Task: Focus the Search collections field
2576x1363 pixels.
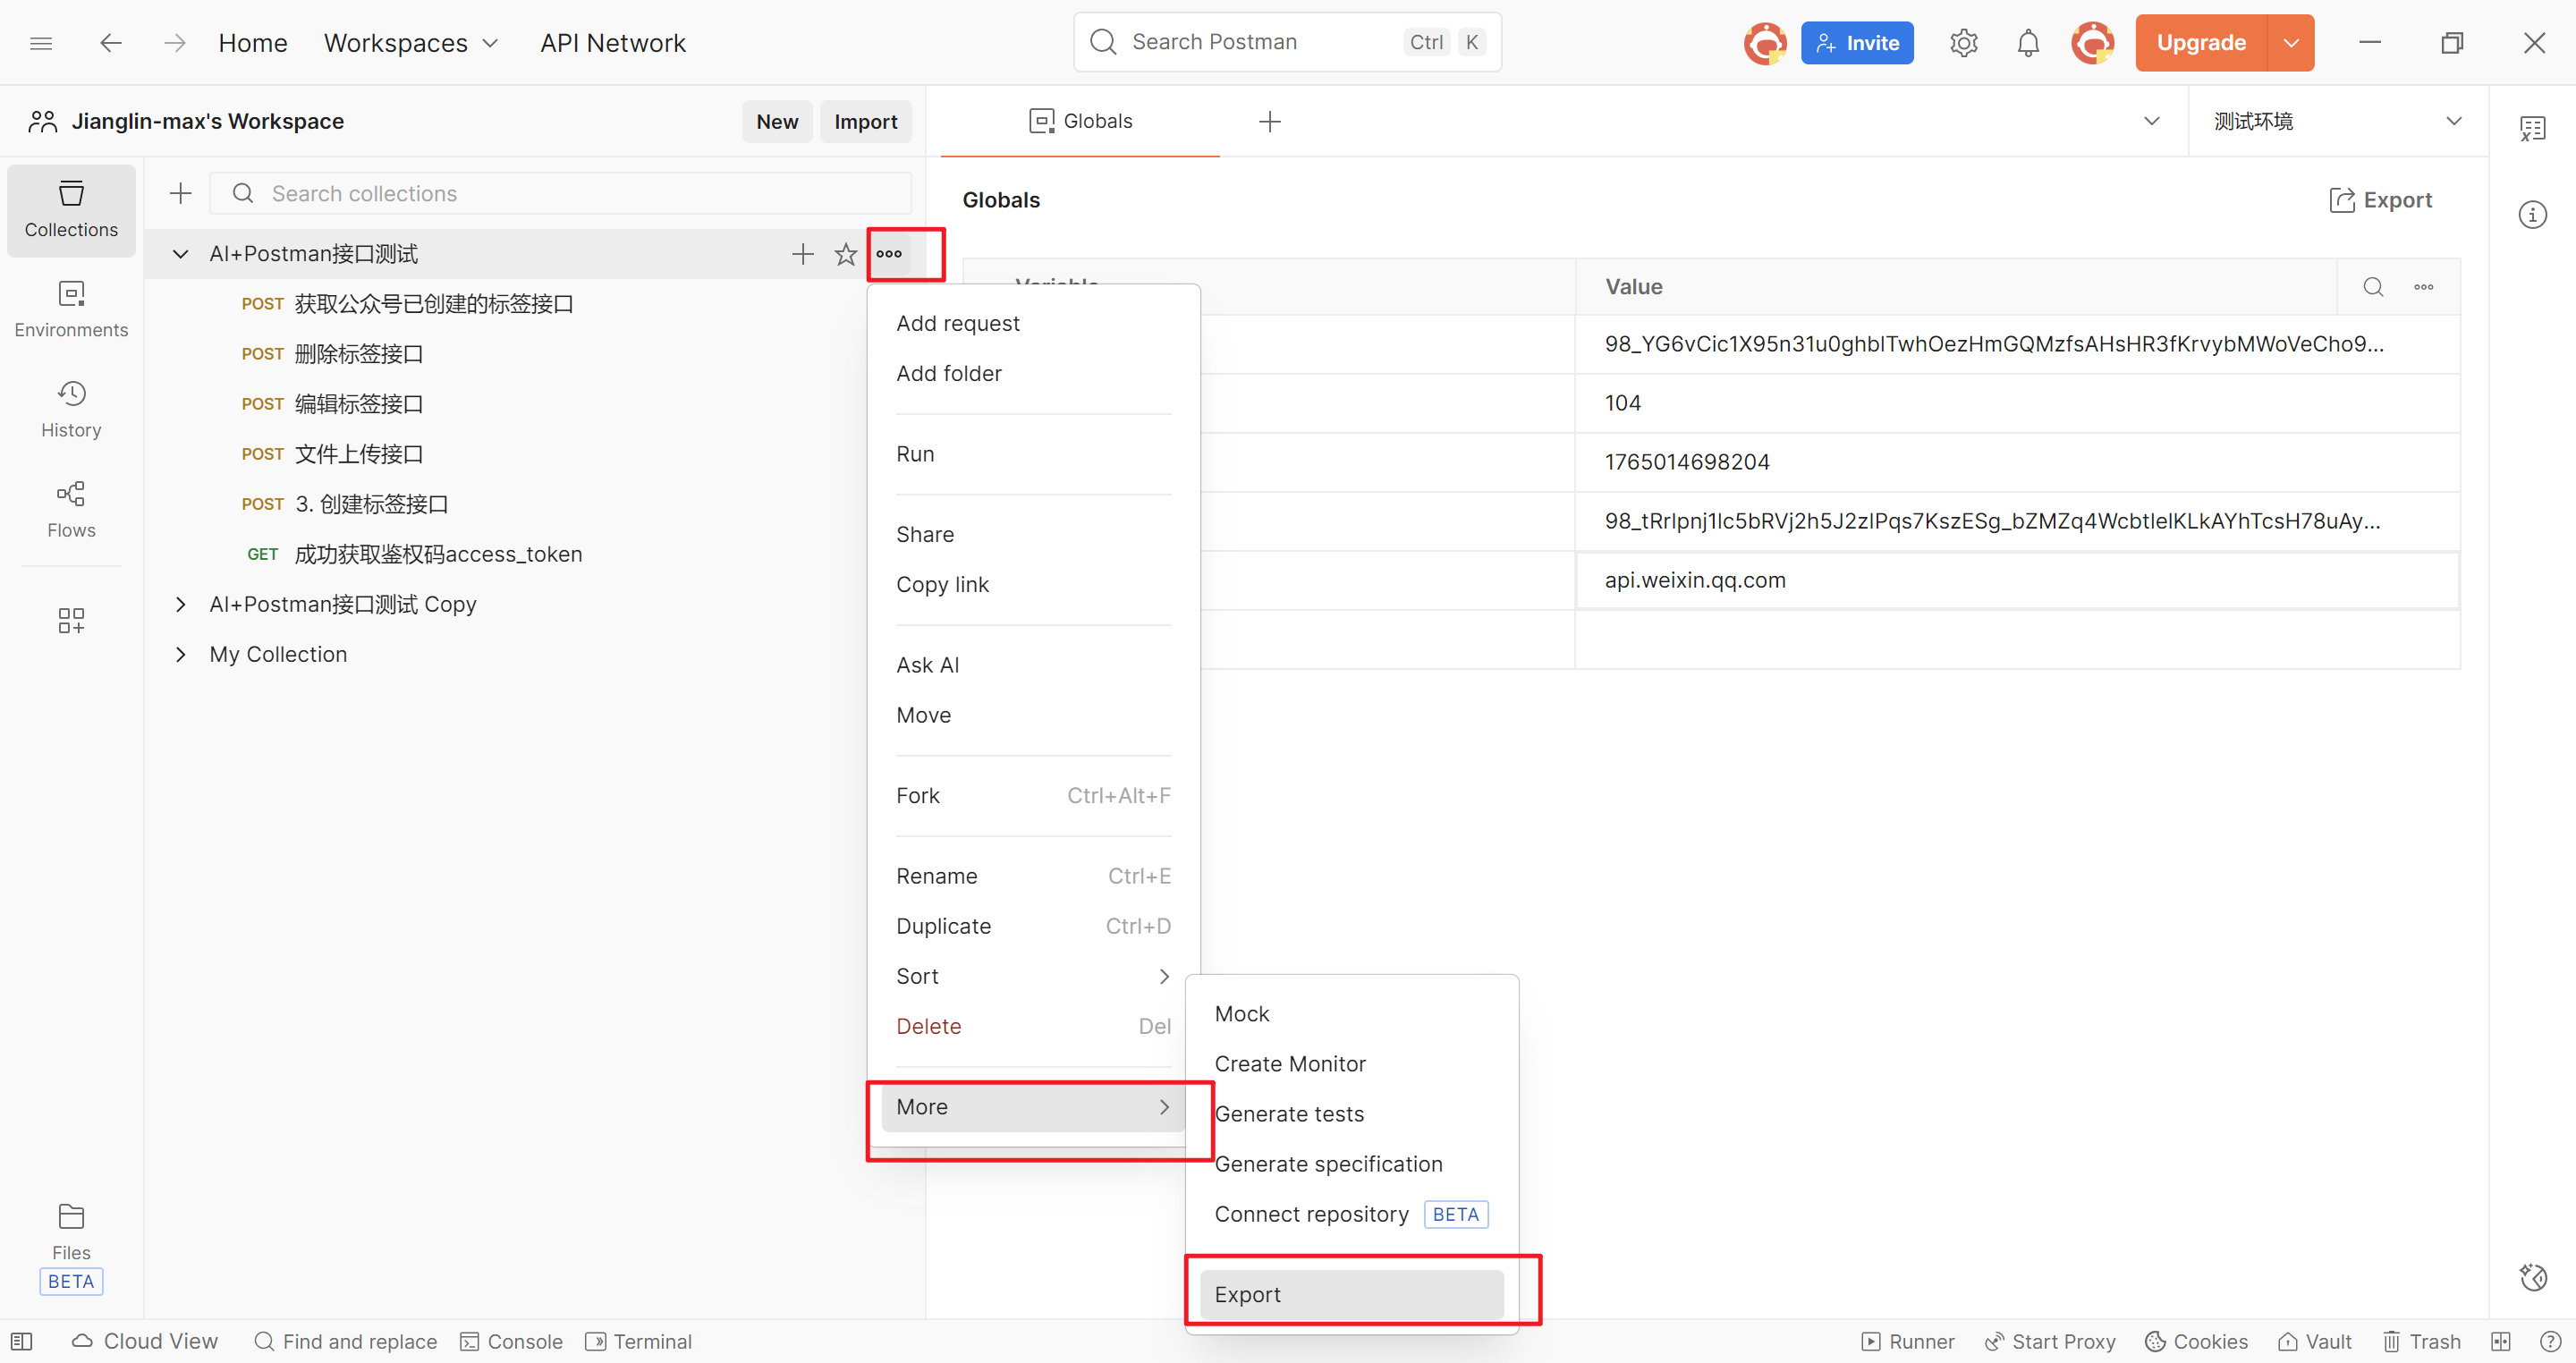Action: (x=560, y=193)
